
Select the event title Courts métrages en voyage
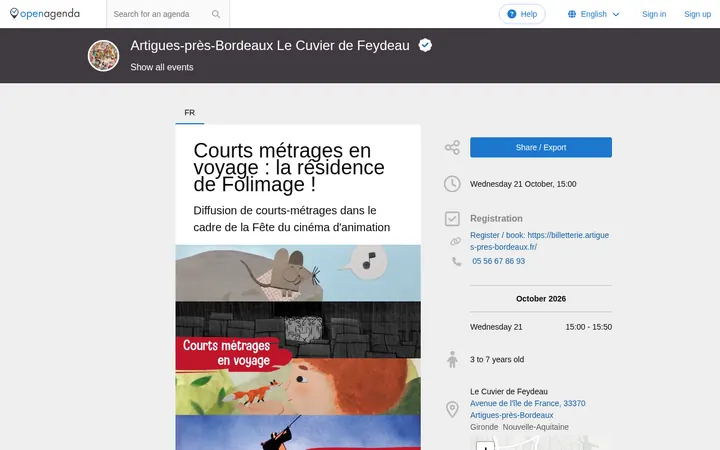(x=289, y=168)
